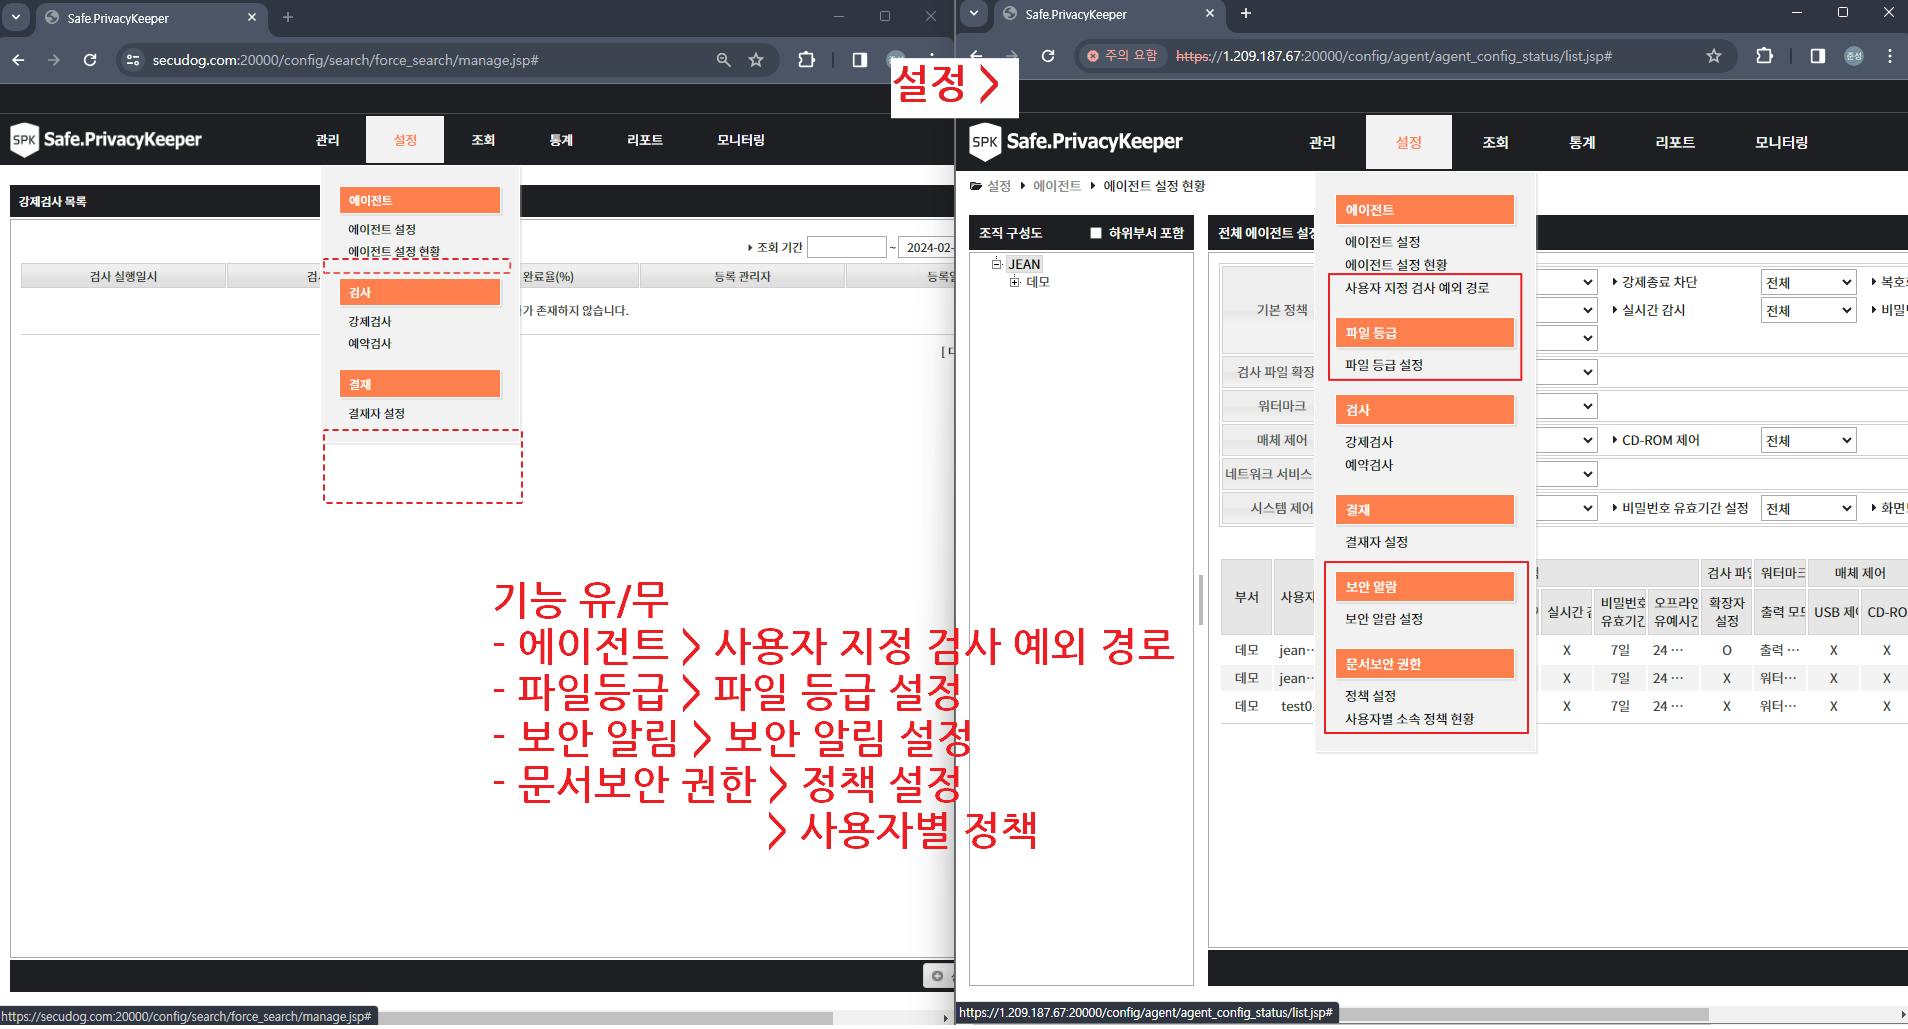Select 강제검사 in the left window menu
The height and width of the screenshot is (1029, 1908).
coord(370,322)
